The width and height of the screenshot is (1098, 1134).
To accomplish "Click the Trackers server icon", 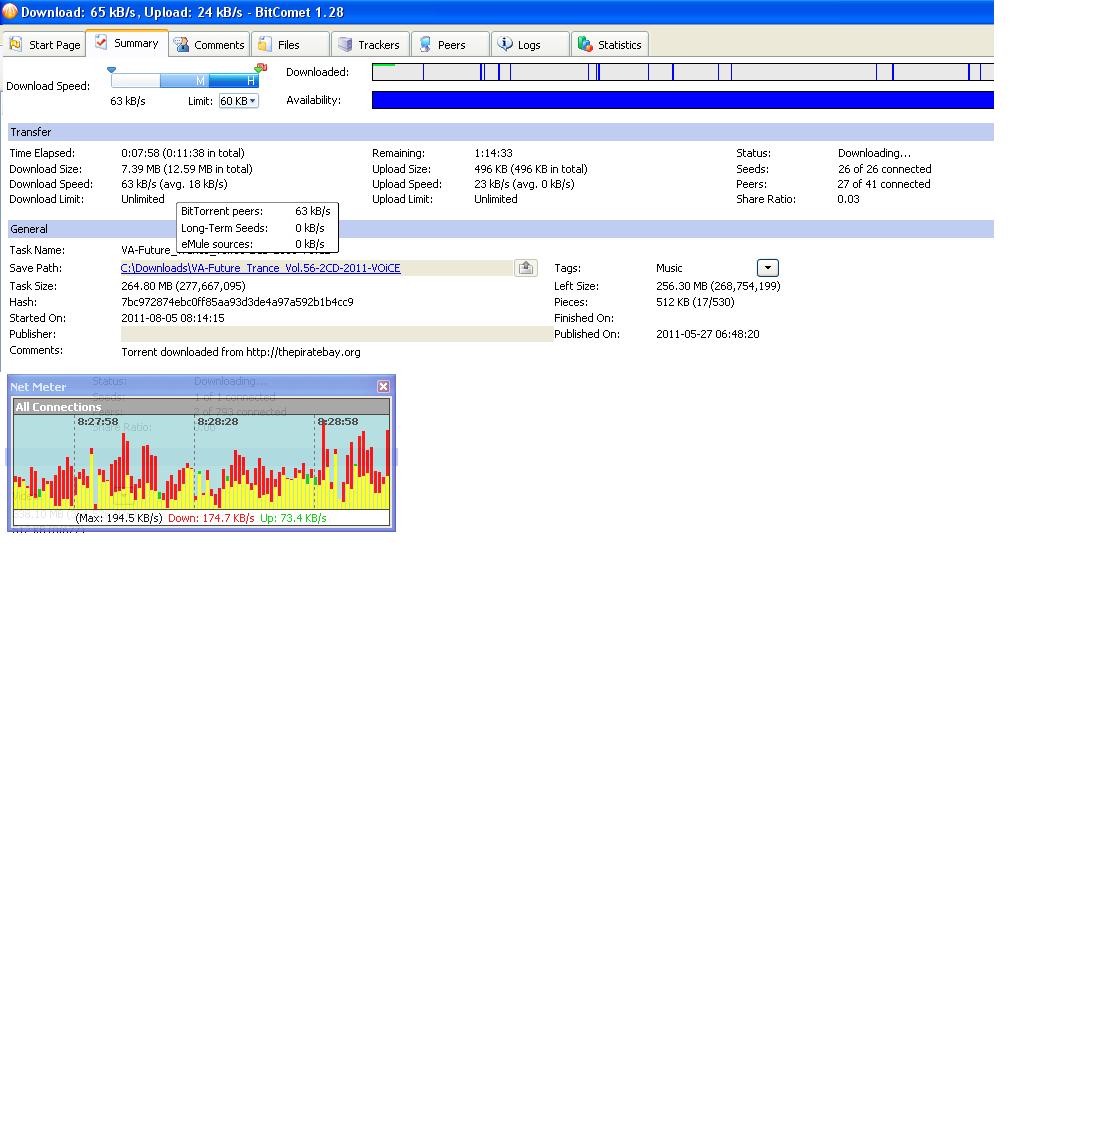I will tap(346, 44).
